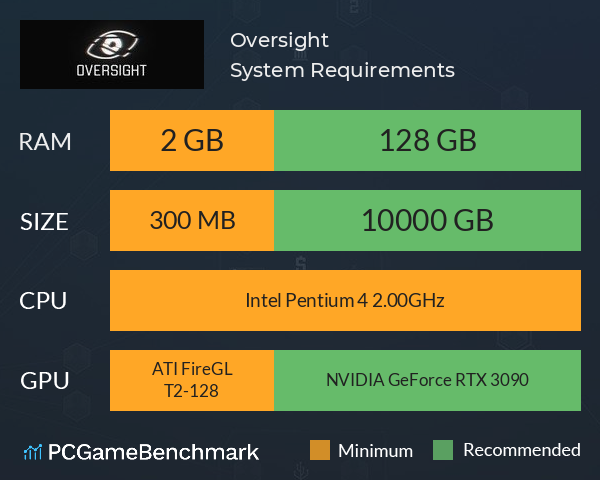This screenshot has width=600, height=480.
Task: Click the NVIDIA GeForce RTX 3090 bar
Action: click(428, 380)
